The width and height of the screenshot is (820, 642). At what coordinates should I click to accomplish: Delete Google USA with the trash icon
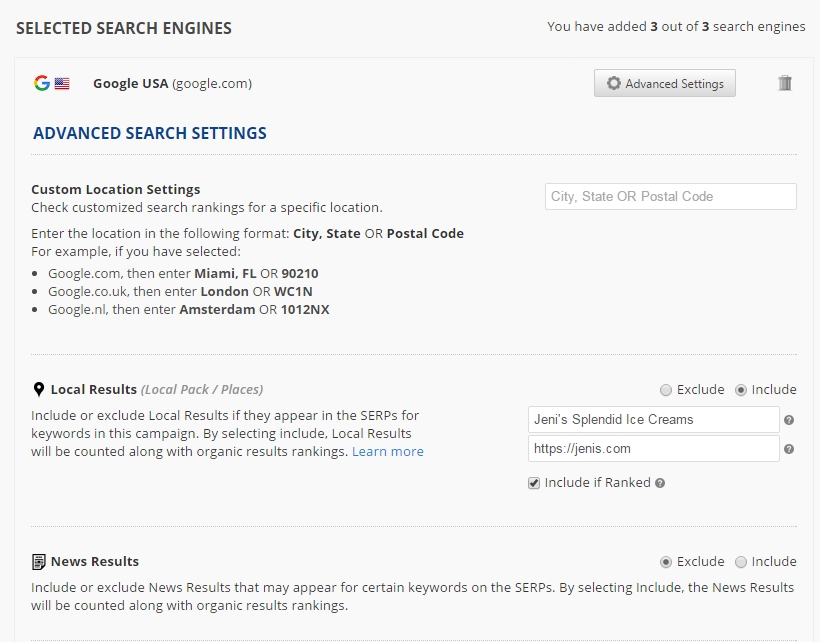point(785,83)
